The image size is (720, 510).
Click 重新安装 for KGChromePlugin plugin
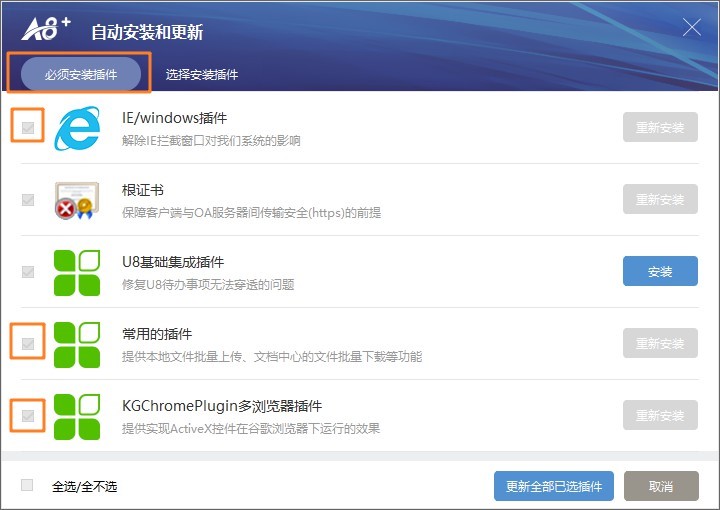coord(660,416)
